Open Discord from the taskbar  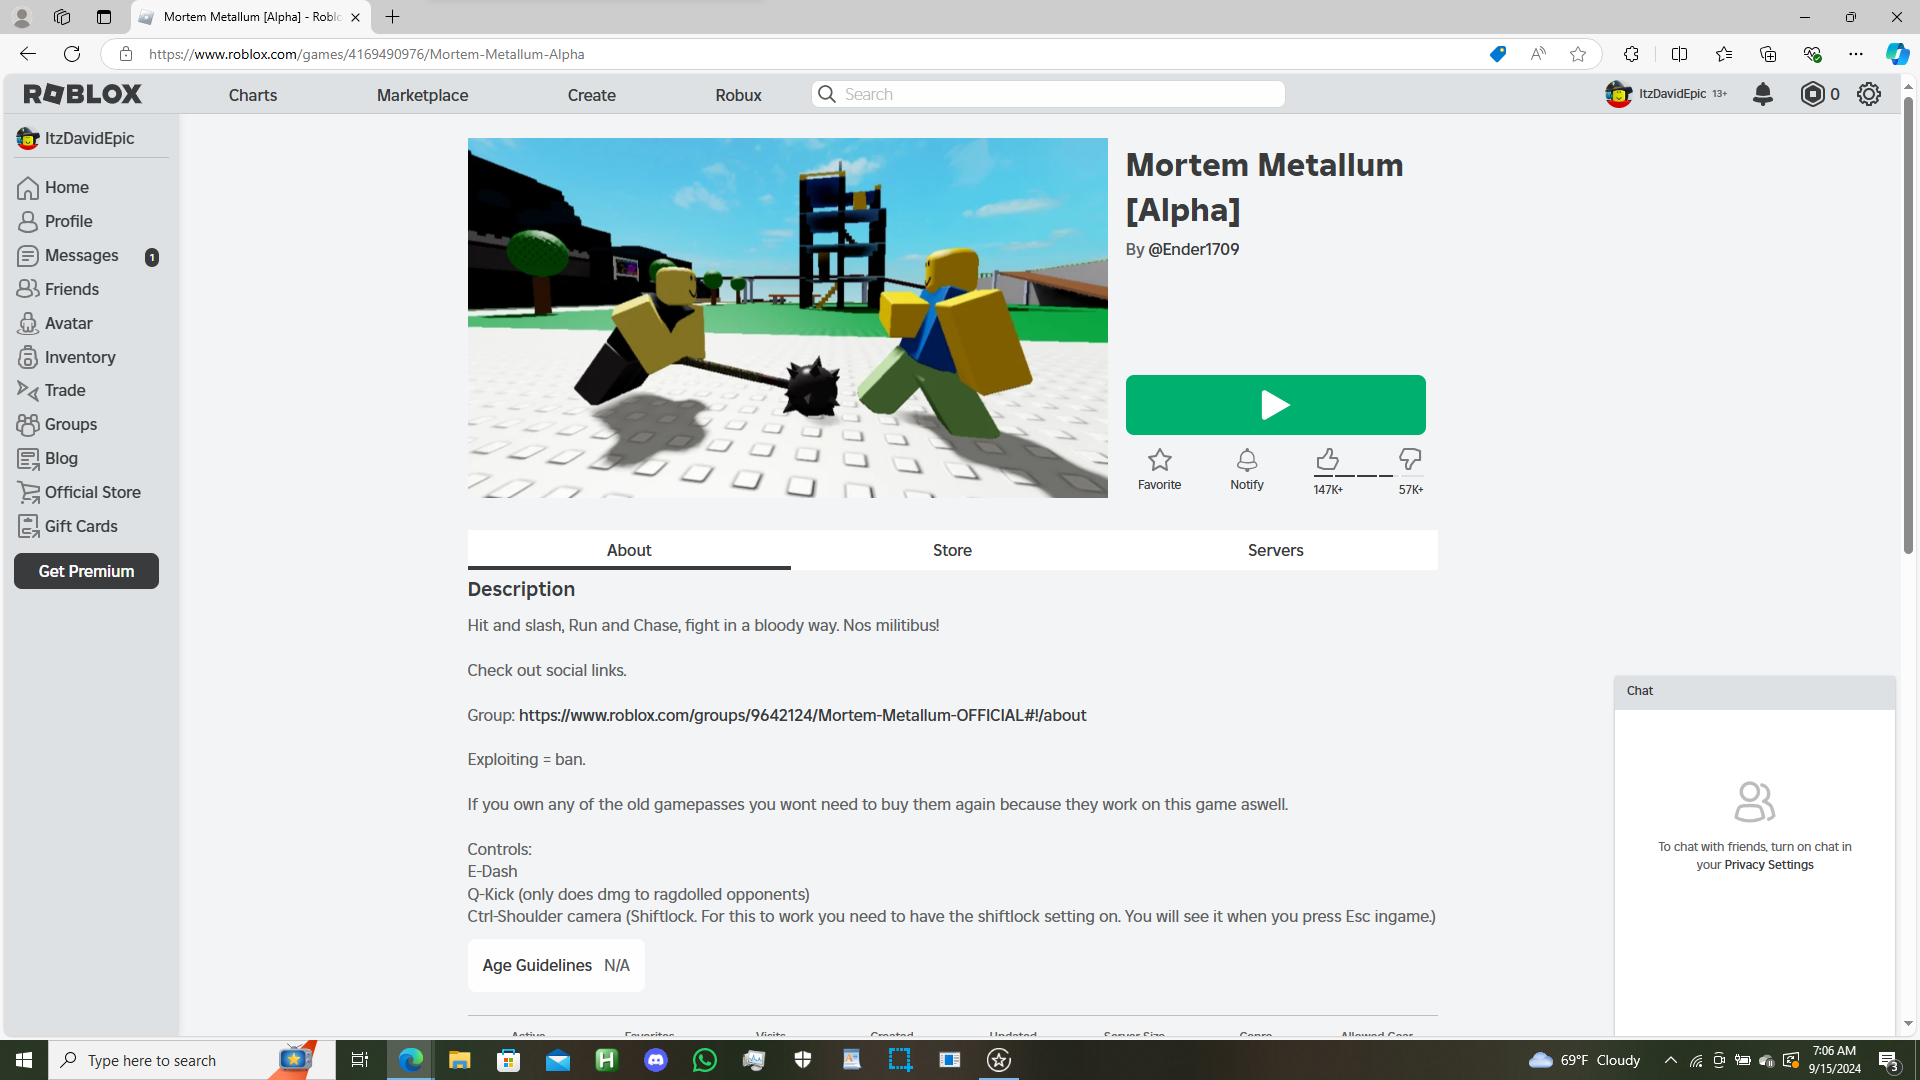pyautogui.click(x=656, y=1060)
